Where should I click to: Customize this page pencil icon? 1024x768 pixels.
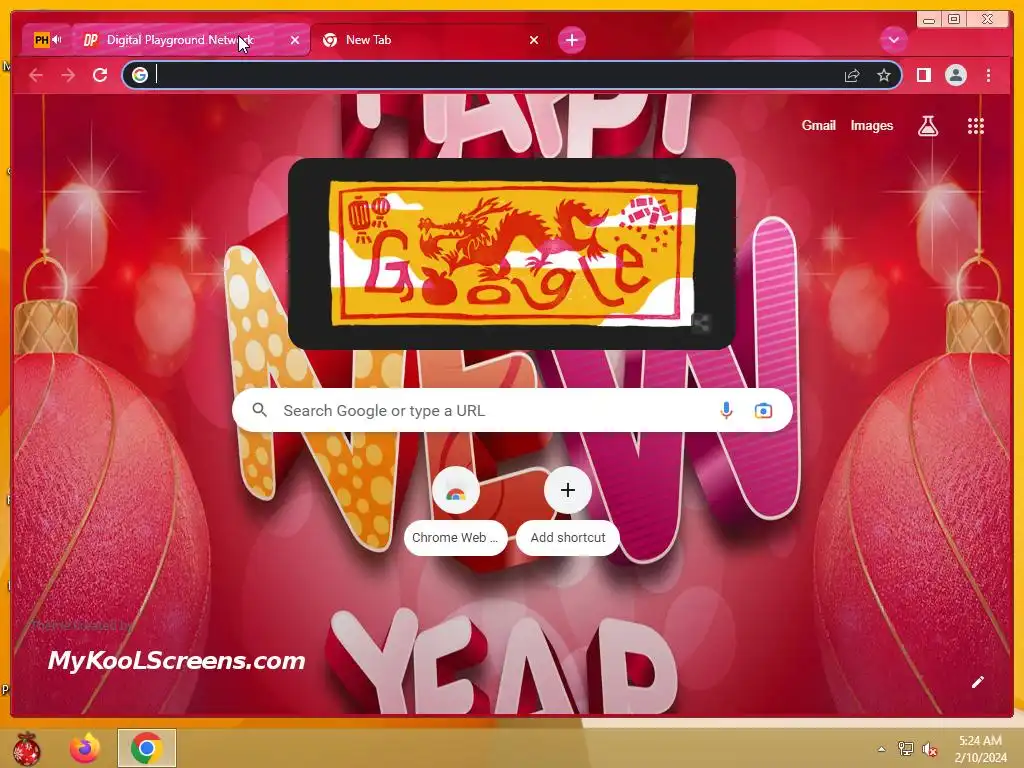pos(977,682)
